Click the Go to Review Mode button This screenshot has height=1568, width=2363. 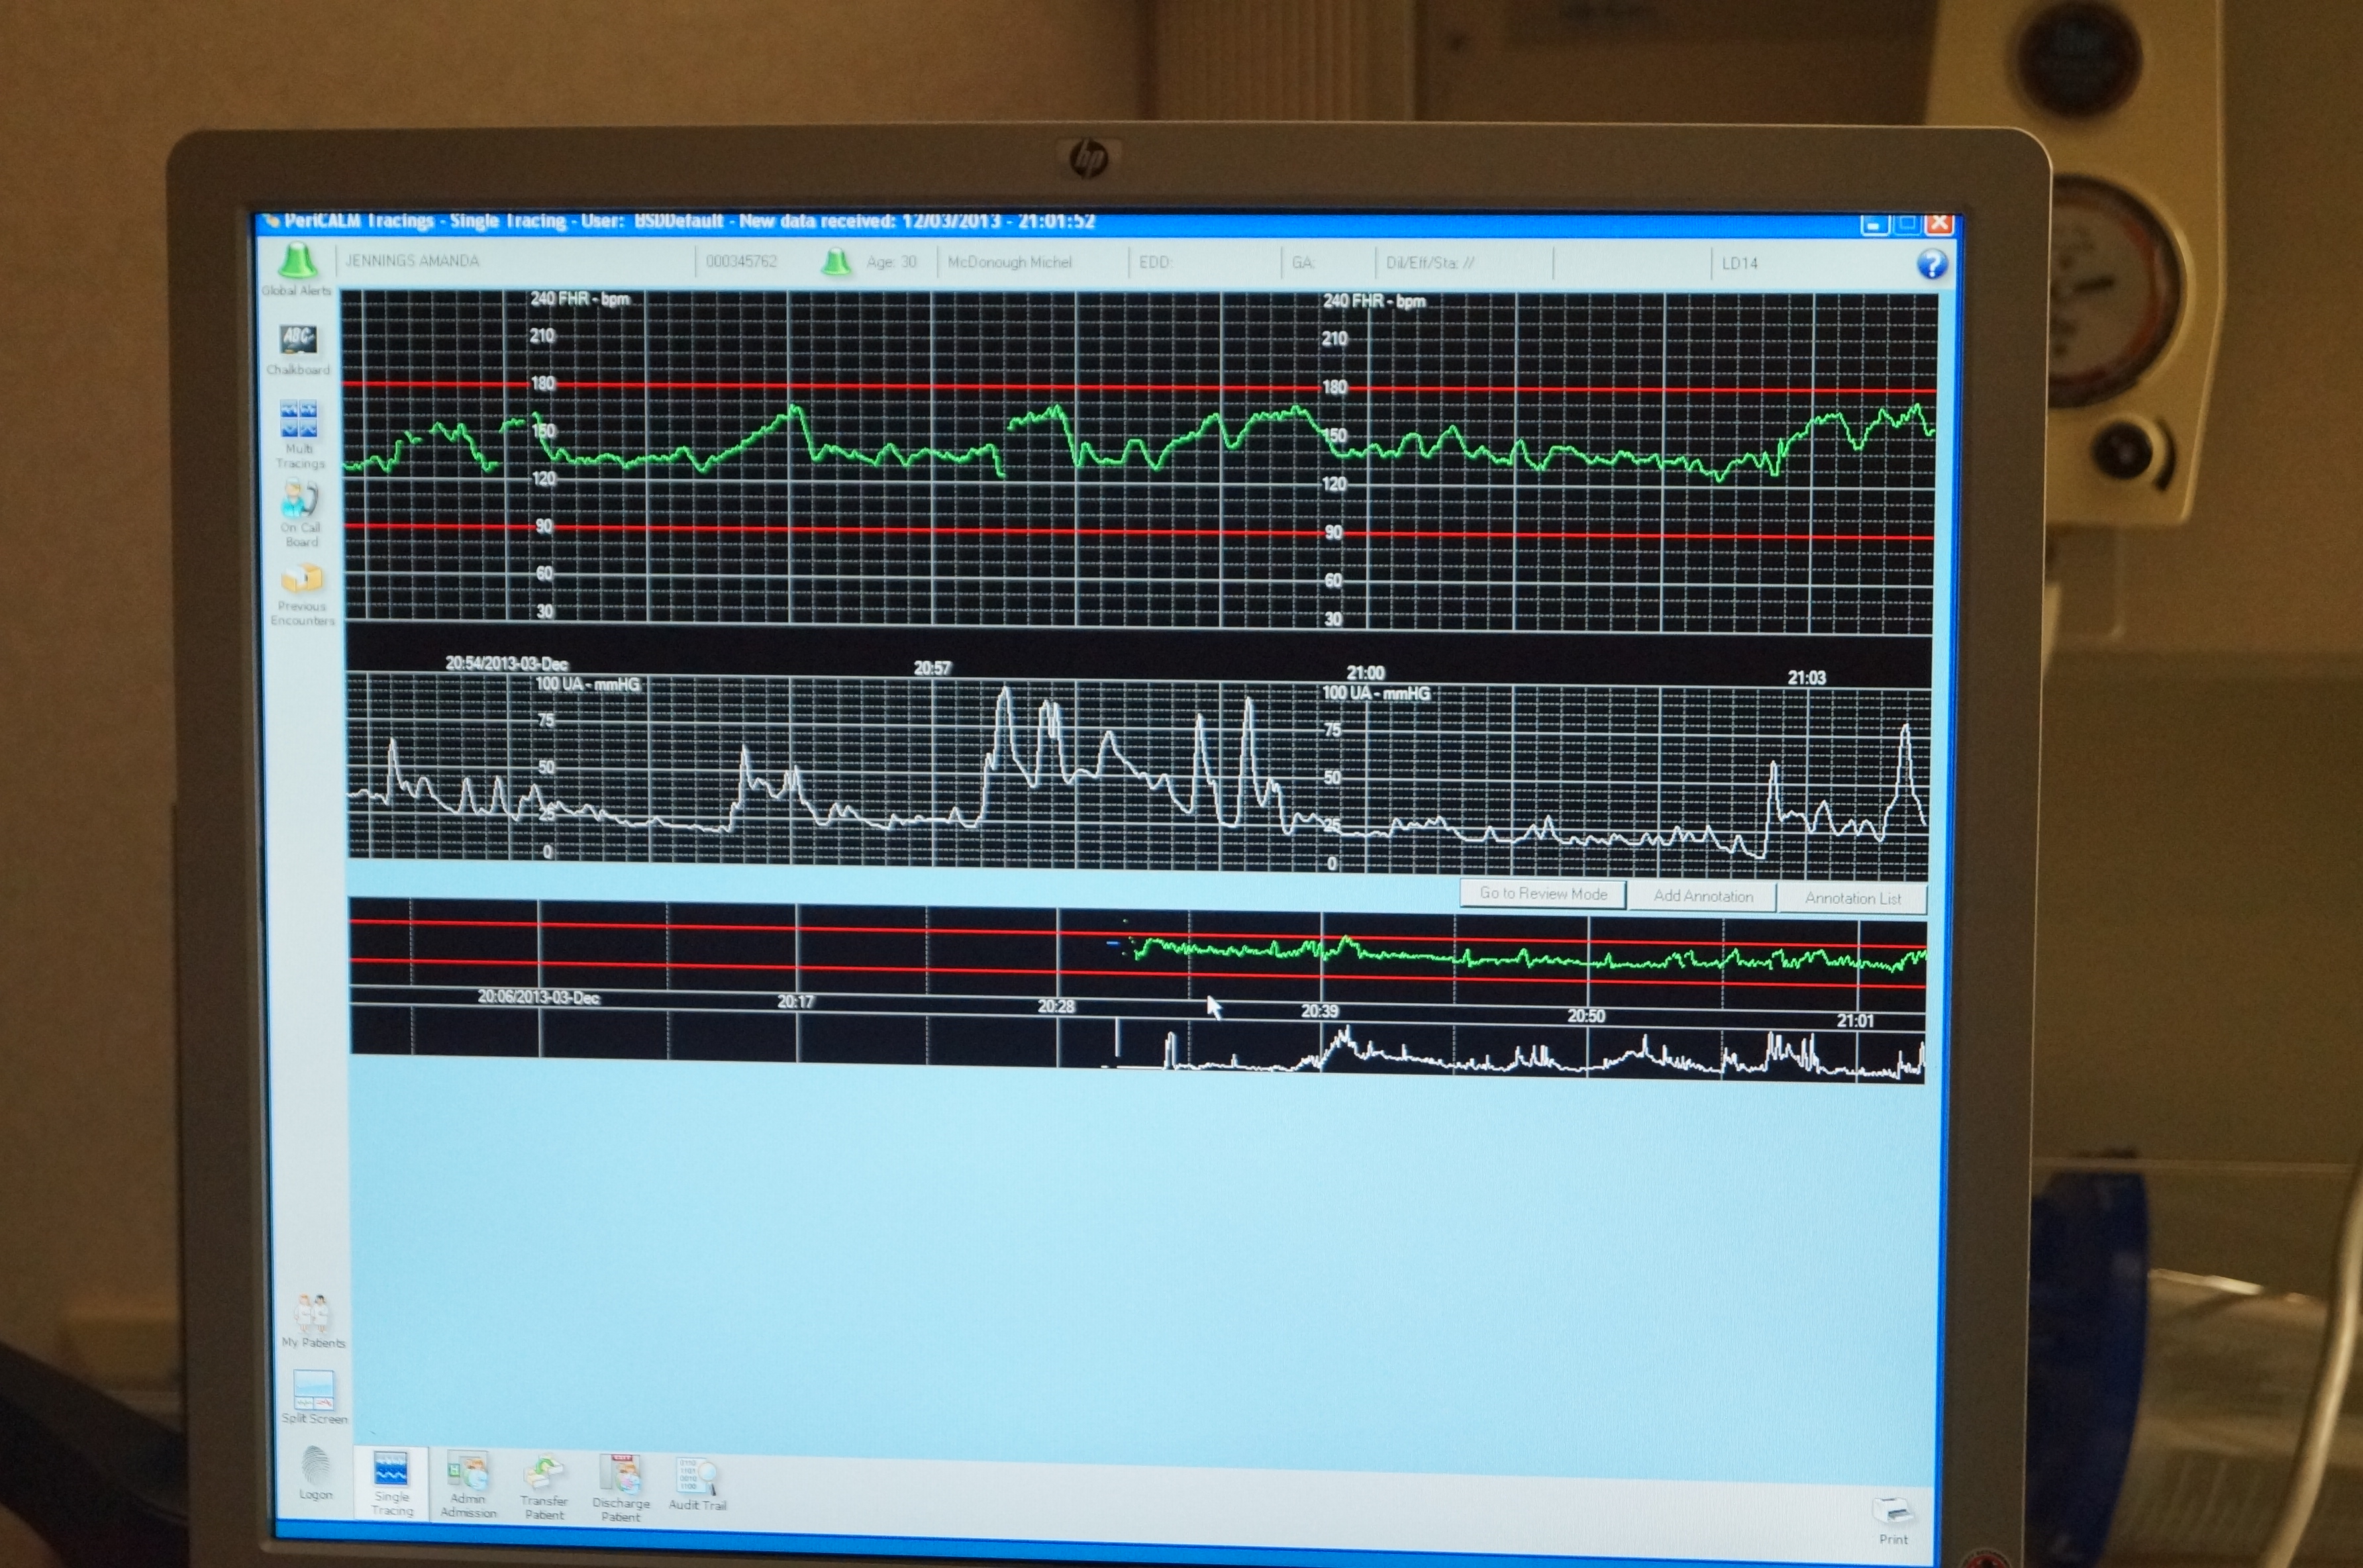[1543, 894]
